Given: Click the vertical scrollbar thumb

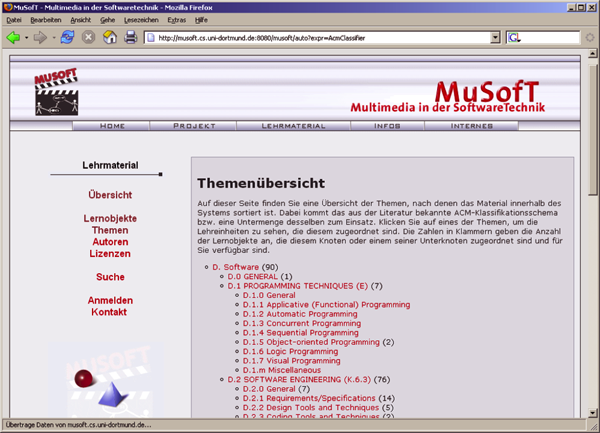Looking at the screenshot, I should tap(593, 130).
